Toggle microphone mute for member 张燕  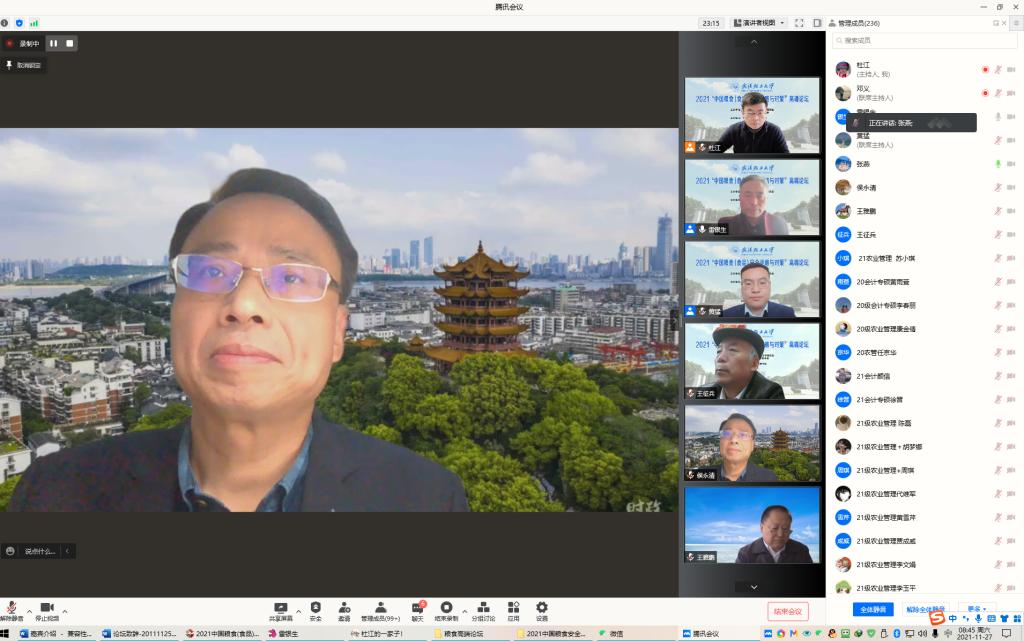(x=997, y=164)
